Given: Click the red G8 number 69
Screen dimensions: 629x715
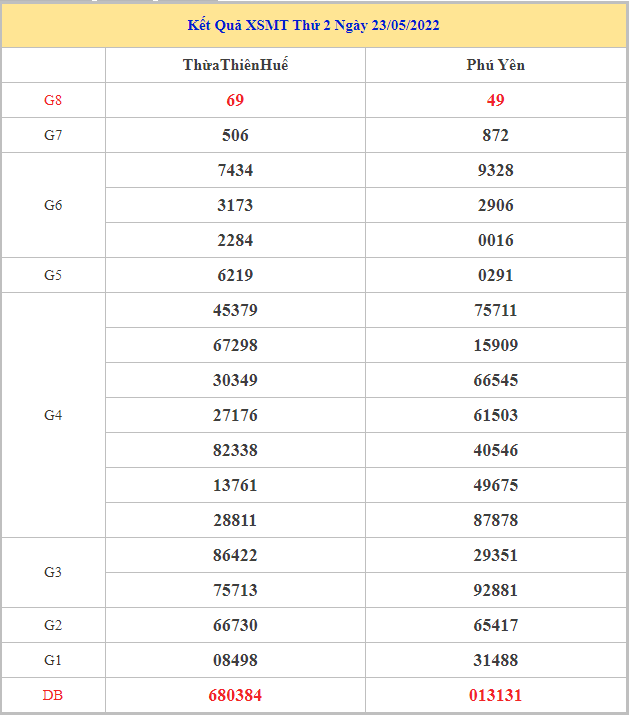Looking at the screenshot, I should tap(235, 100).
